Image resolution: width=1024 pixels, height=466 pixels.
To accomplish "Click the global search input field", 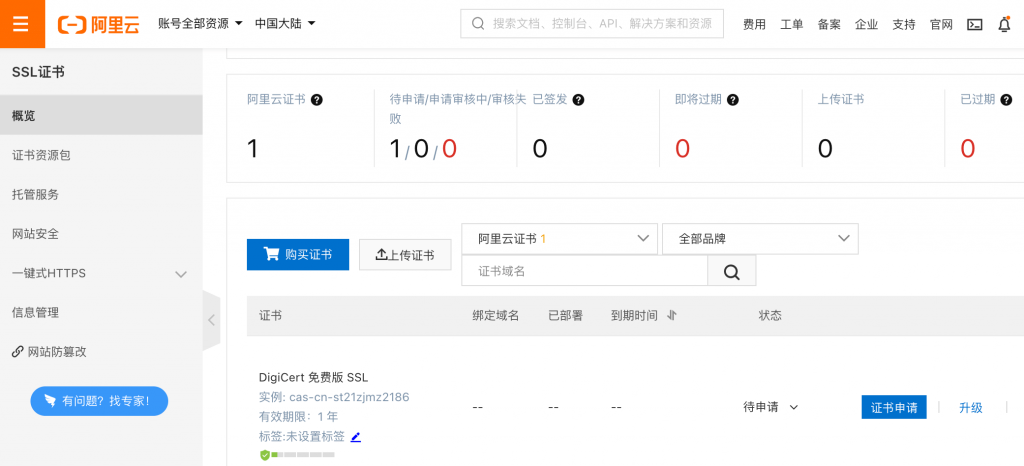I will tap(592, 24).
